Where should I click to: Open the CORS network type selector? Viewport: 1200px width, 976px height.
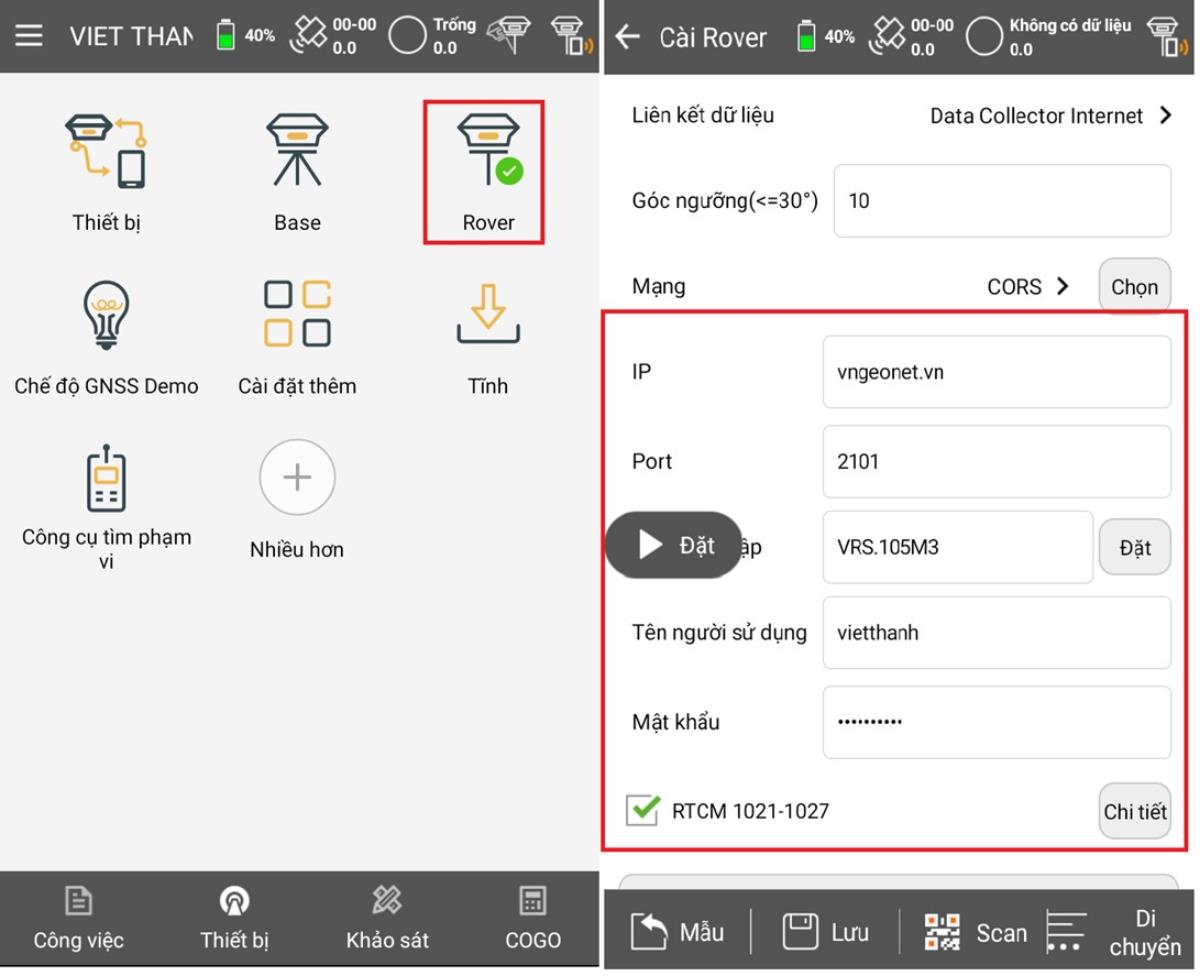[1028, 287]
